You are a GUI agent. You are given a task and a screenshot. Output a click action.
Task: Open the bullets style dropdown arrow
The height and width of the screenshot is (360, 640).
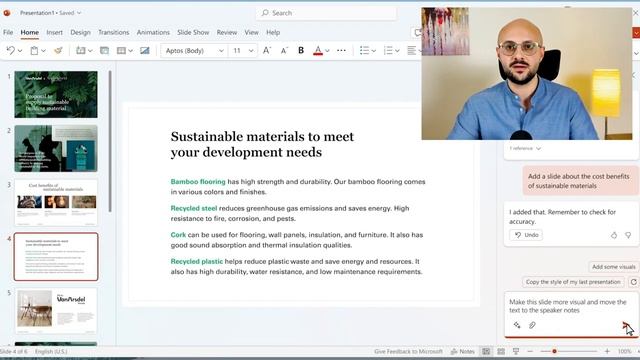point(373,51)
